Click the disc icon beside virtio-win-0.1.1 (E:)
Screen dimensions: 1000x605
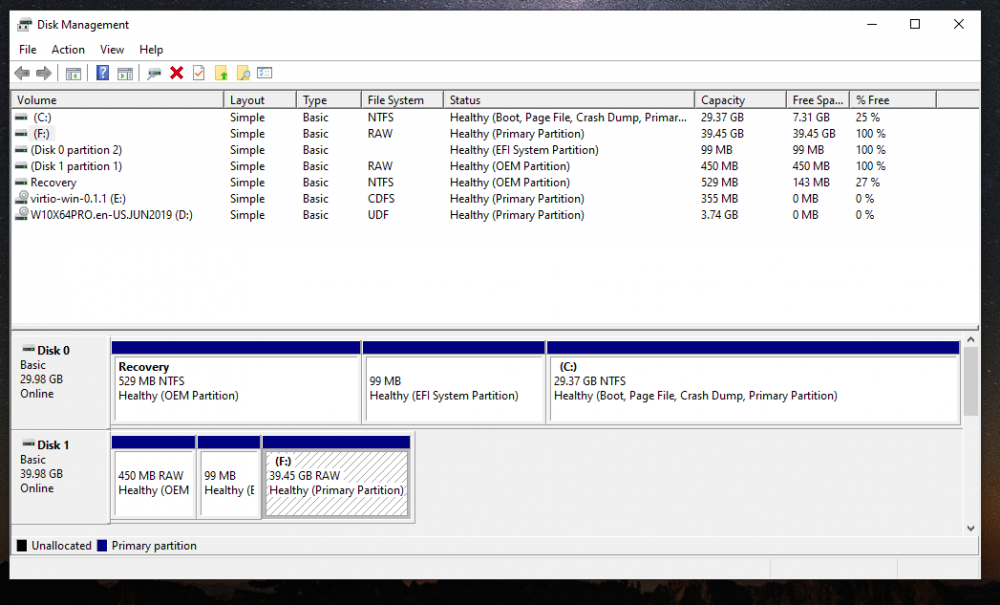click(x=22, y=198)
